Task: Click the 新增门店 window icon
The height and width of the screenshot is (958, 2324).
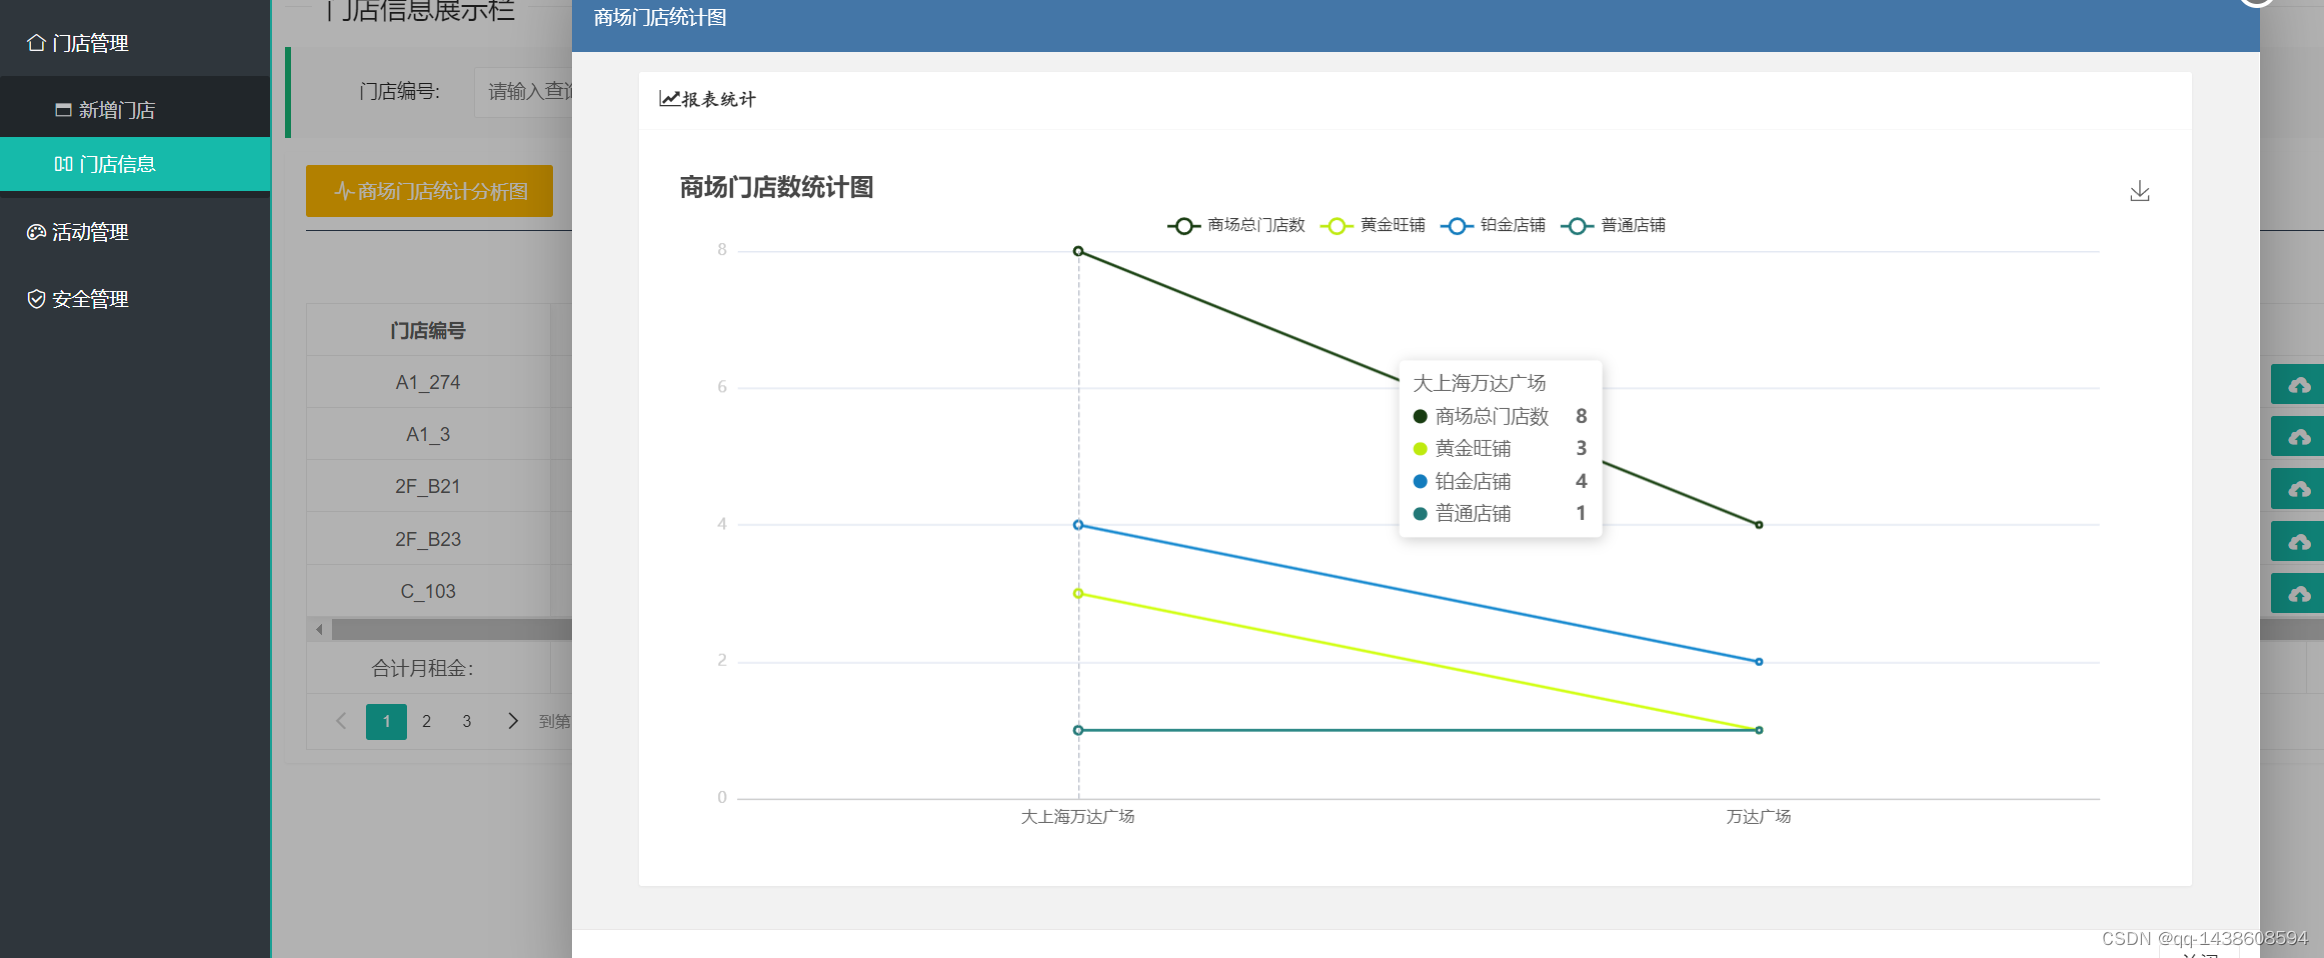Action: tap(63, 110)
